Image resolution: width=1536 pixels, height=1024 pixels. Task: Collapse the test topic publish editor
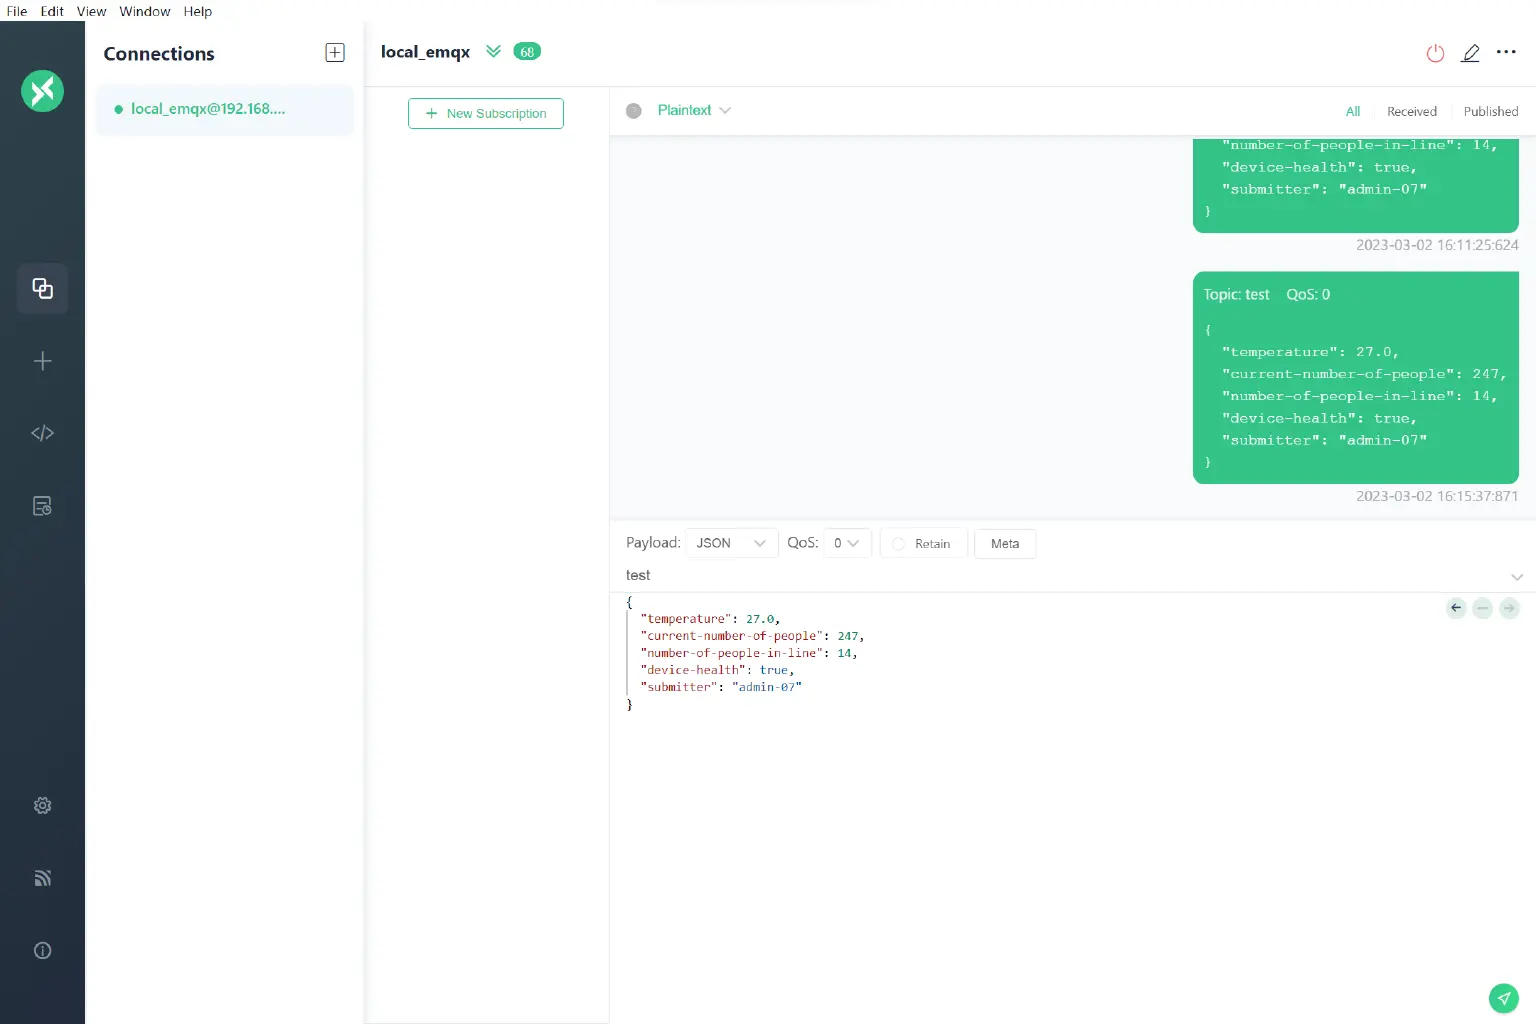pos(1517,577)
